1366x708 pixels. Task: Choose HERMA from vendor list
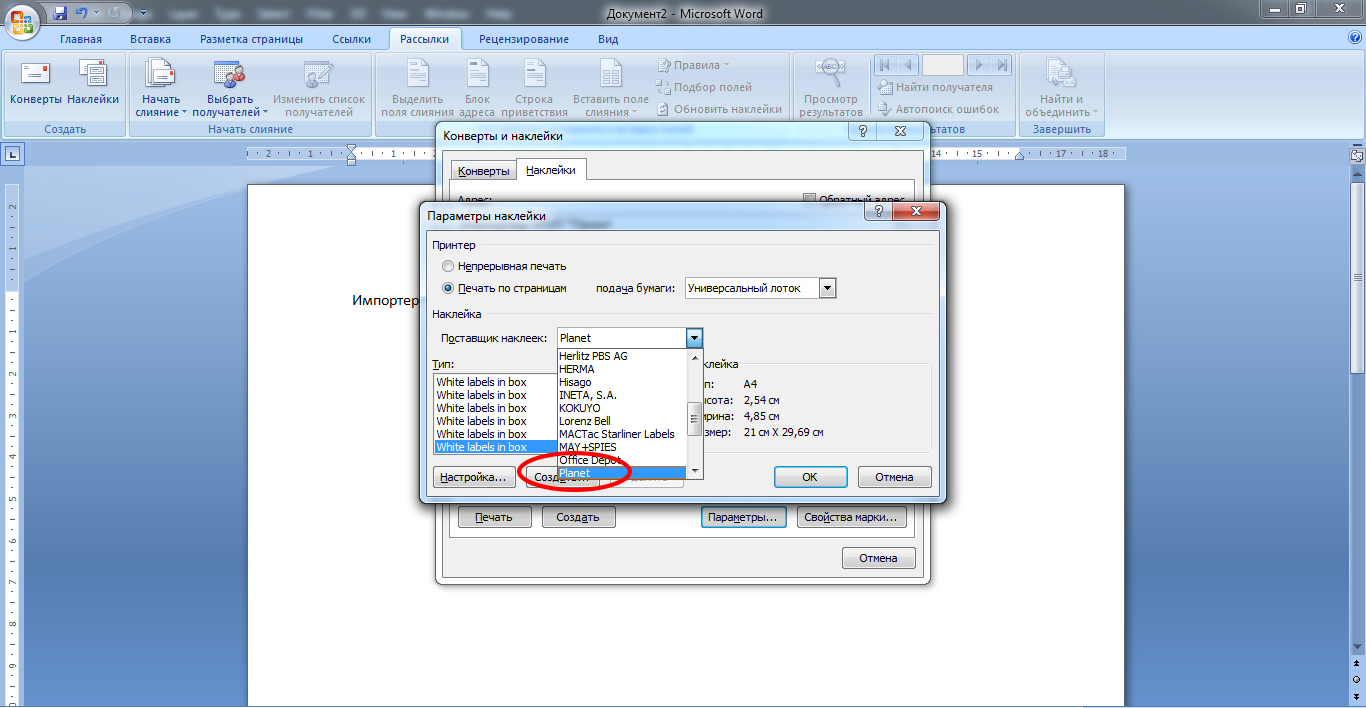pos(622,369)
